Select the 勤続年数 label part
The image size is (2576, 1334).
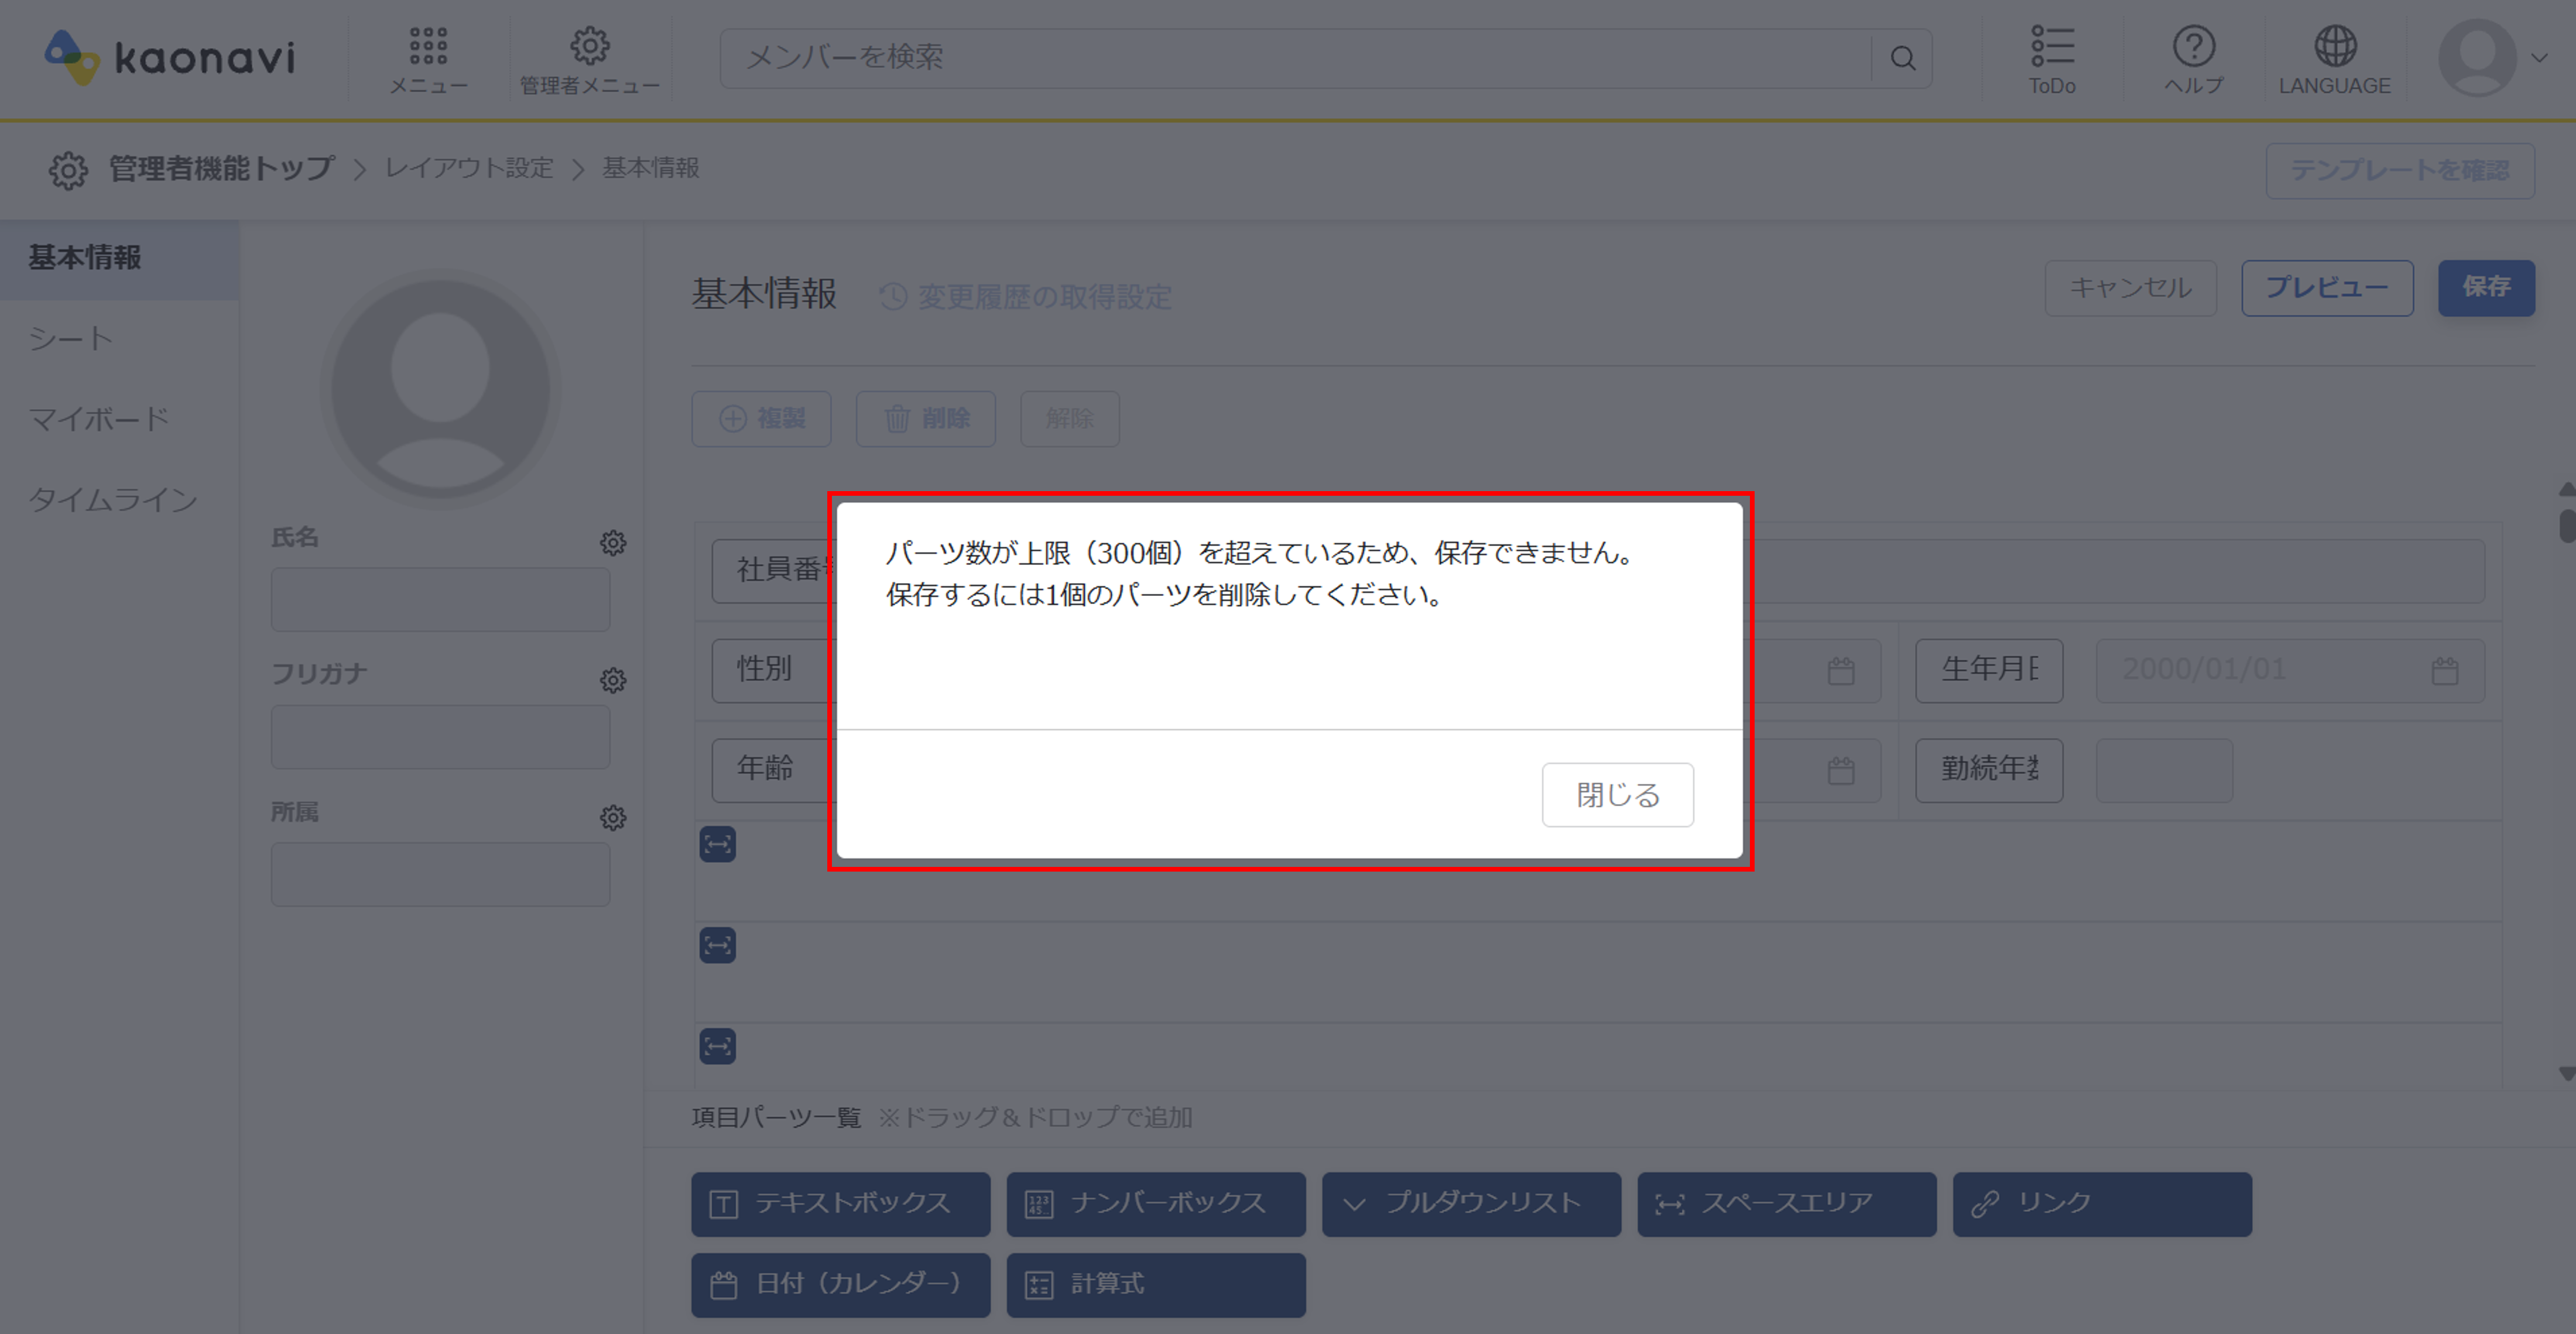click(1989, 770)
